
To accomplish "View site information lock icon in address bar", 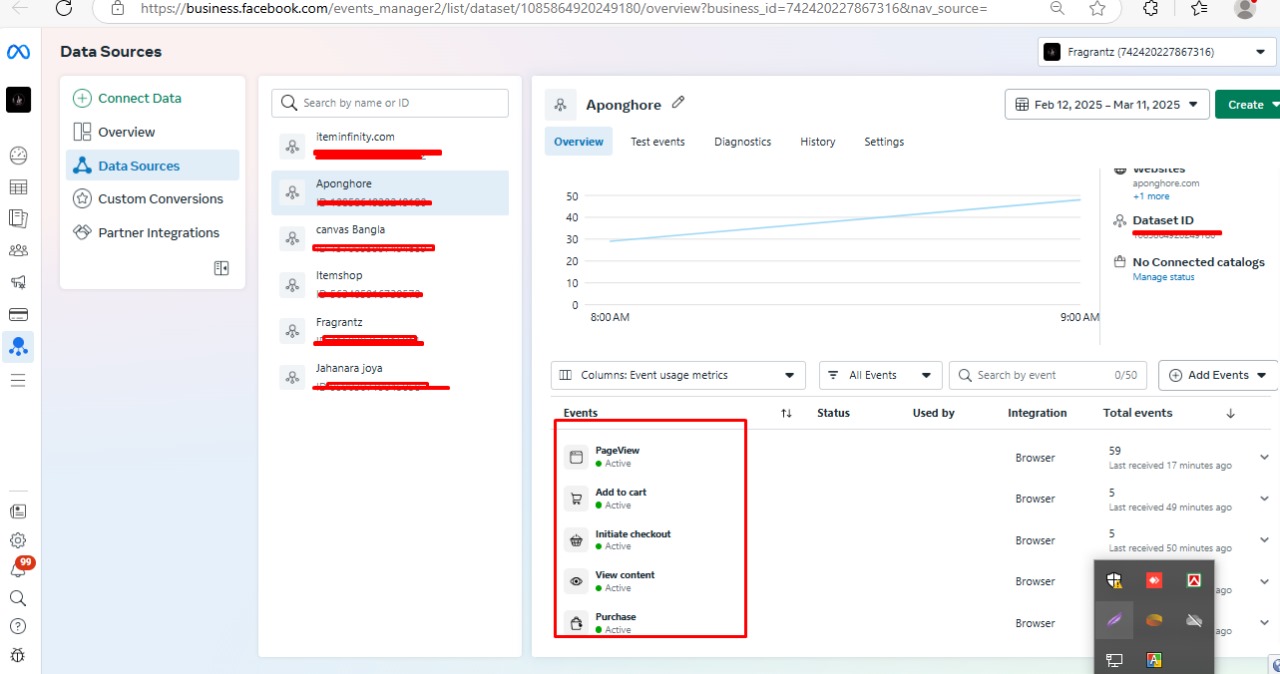I will point(118,8).
